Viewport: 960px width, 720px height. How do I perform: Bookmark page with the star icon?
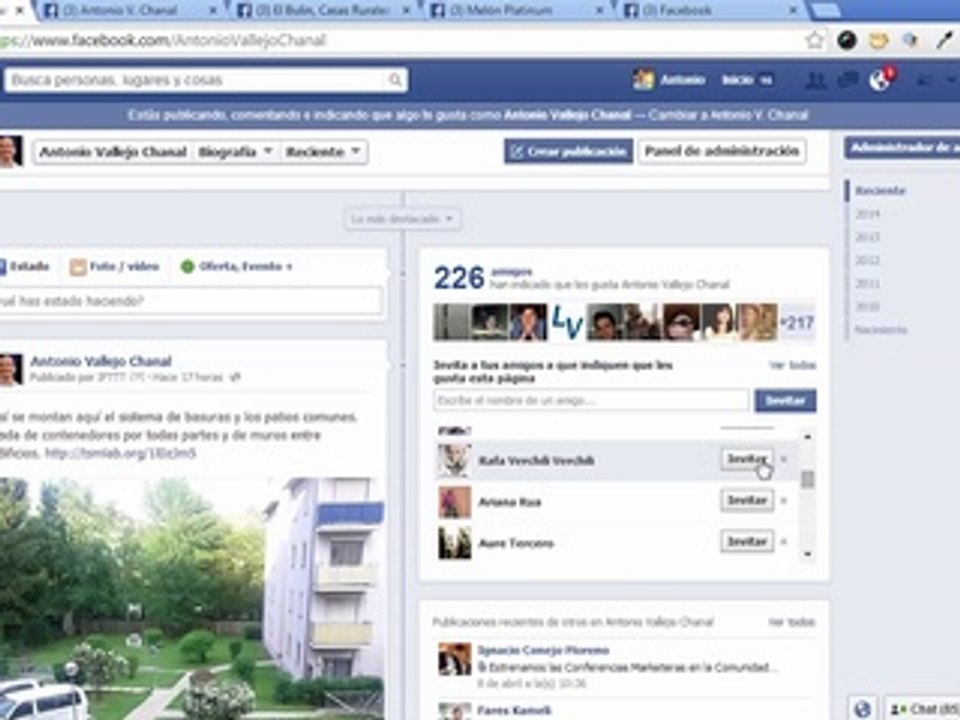click(814, 40)
